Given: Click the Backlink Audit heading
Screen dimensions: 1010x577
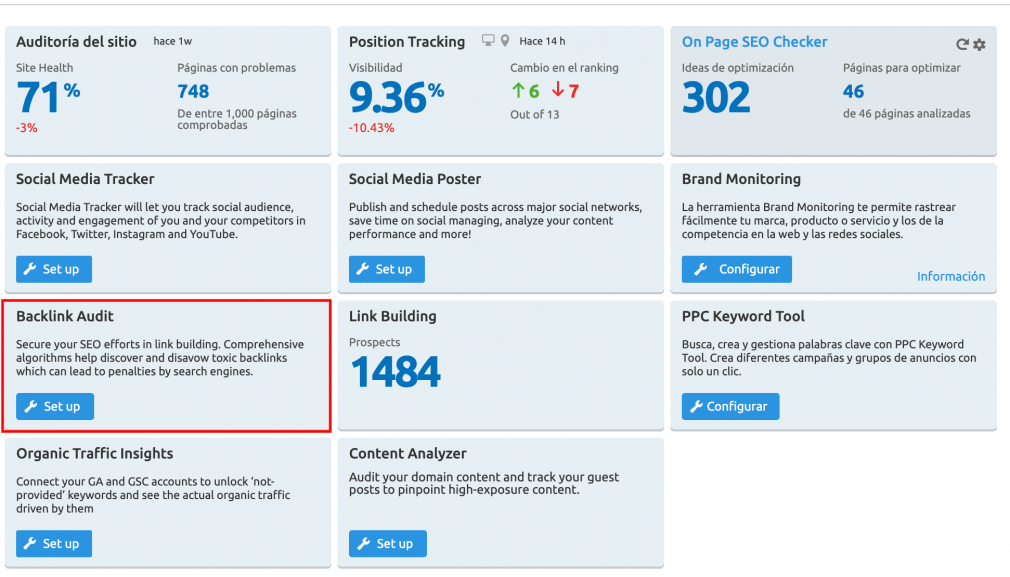Looking at the screenshot, I should 64,316.
